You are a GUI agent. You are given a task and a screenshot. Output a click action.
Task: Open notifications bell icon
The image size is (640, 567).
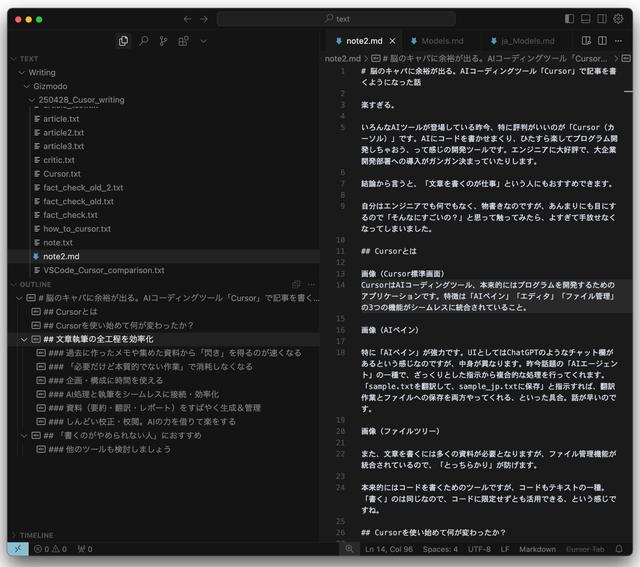pyautogui.click(x=619, y=549)
